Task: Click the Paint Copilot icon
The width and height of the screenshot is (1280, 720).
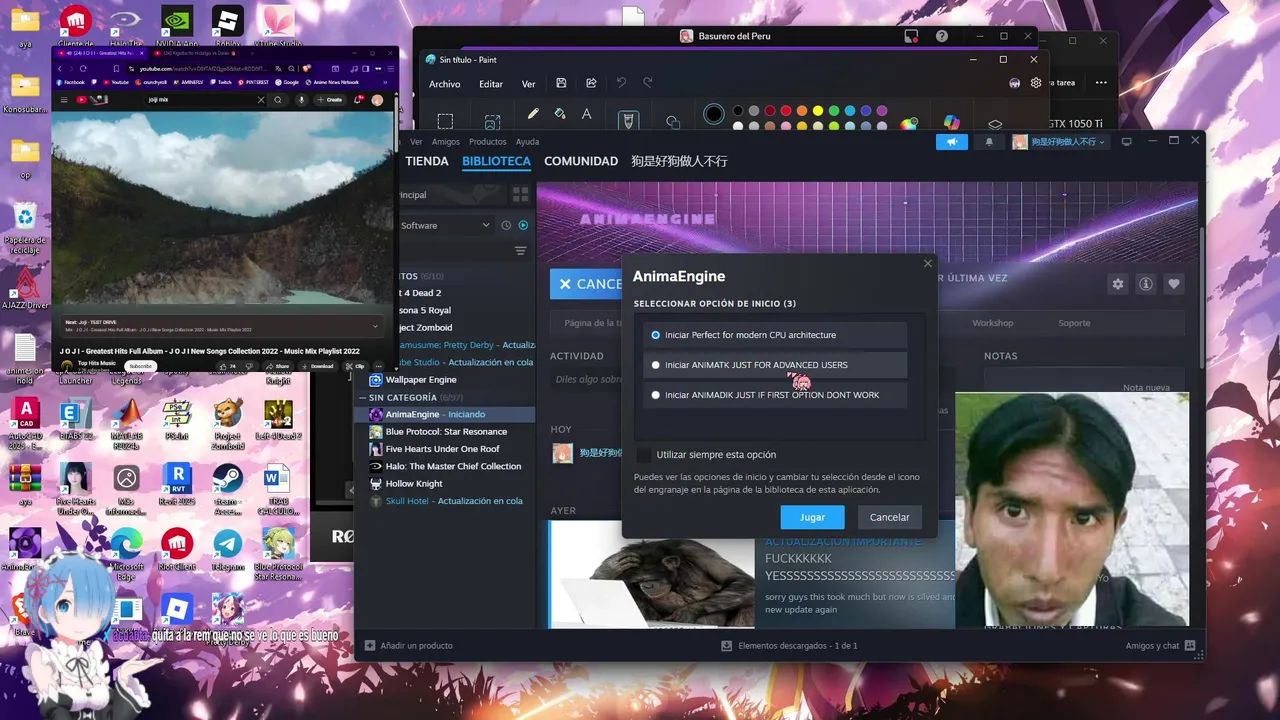Action: click(x=952, y=122)
